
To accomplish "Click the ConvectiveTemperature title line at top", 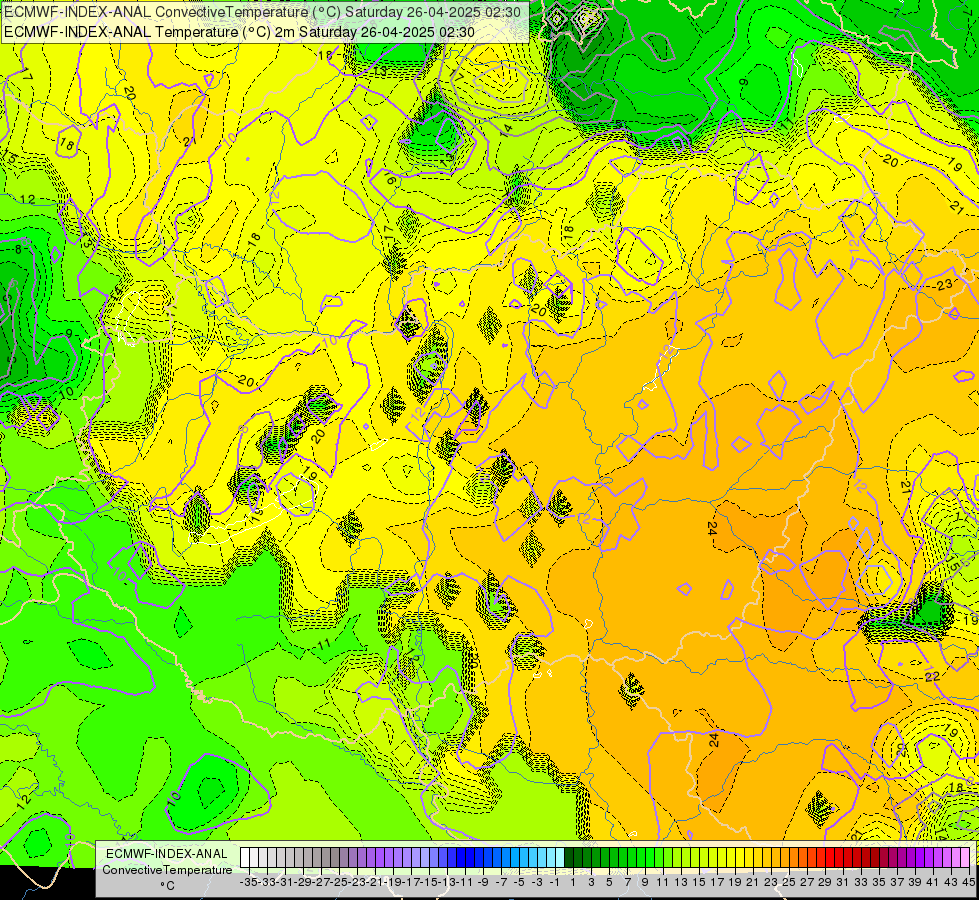I will (264, 12).
